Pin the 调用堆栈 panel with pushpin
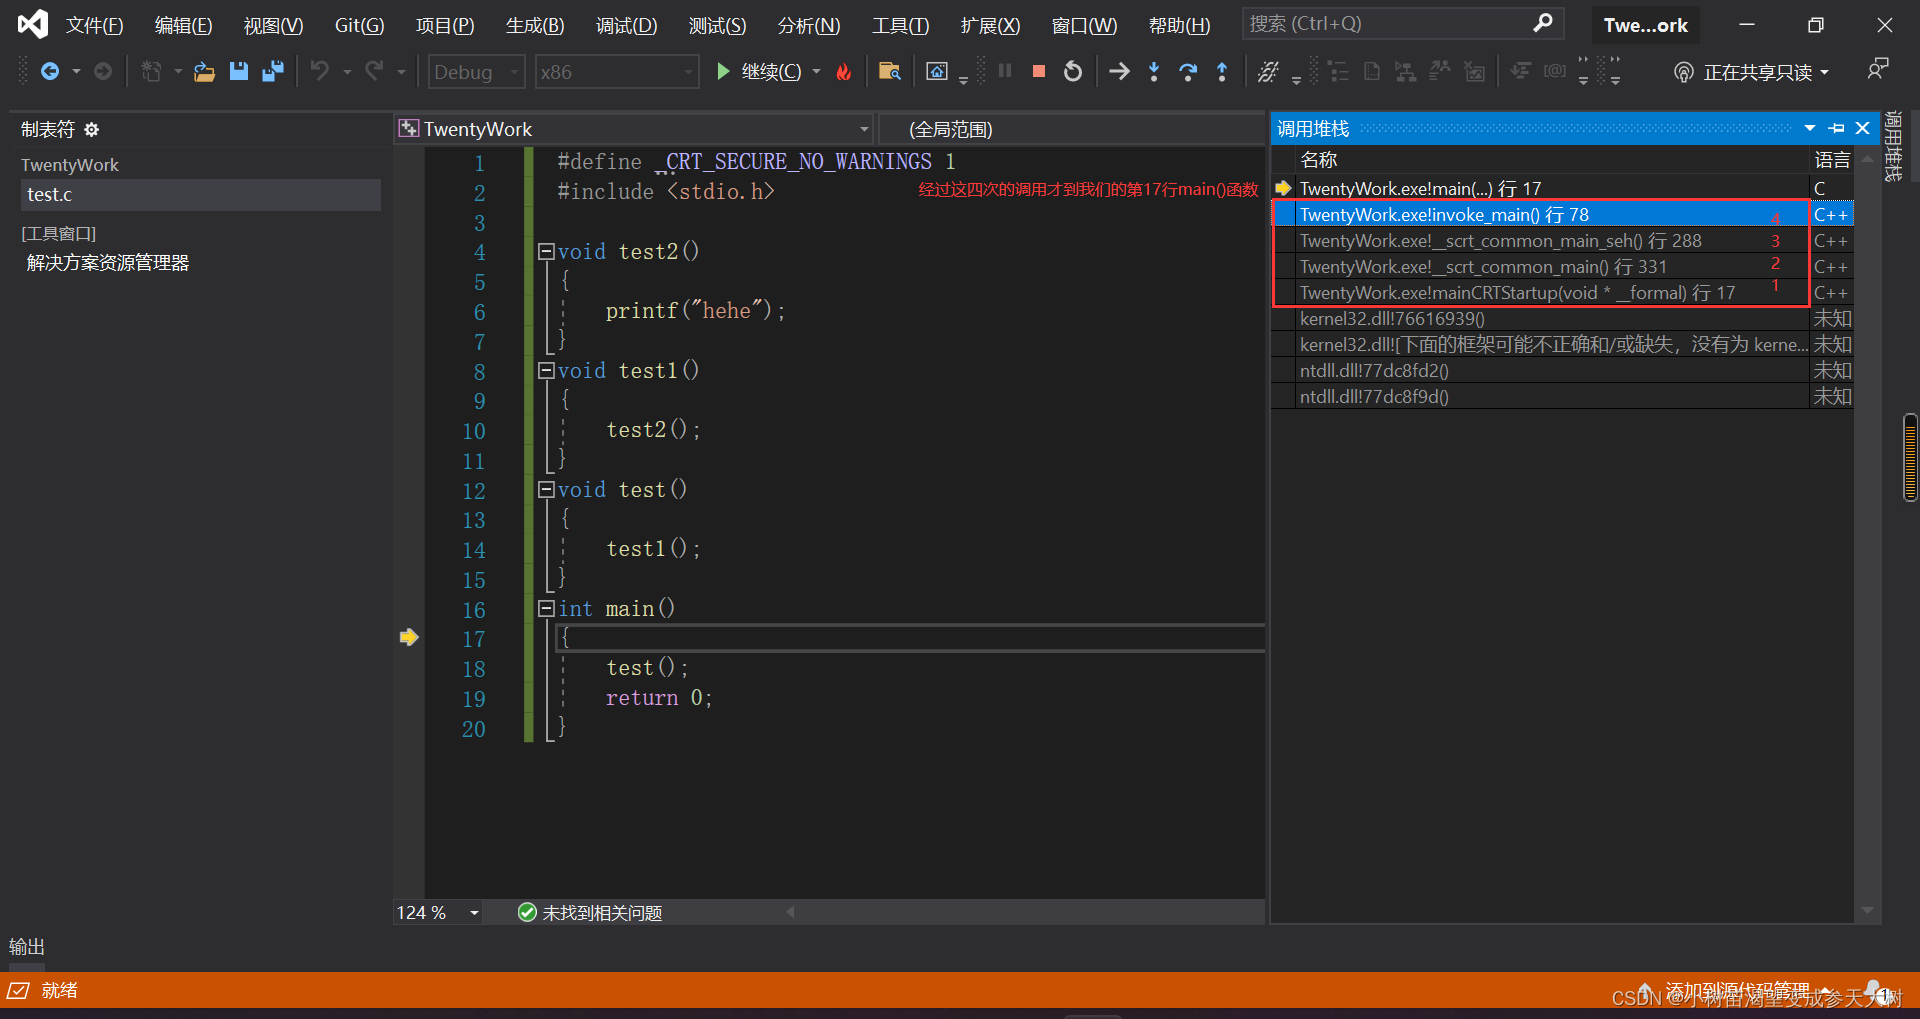 (1837, 128)
